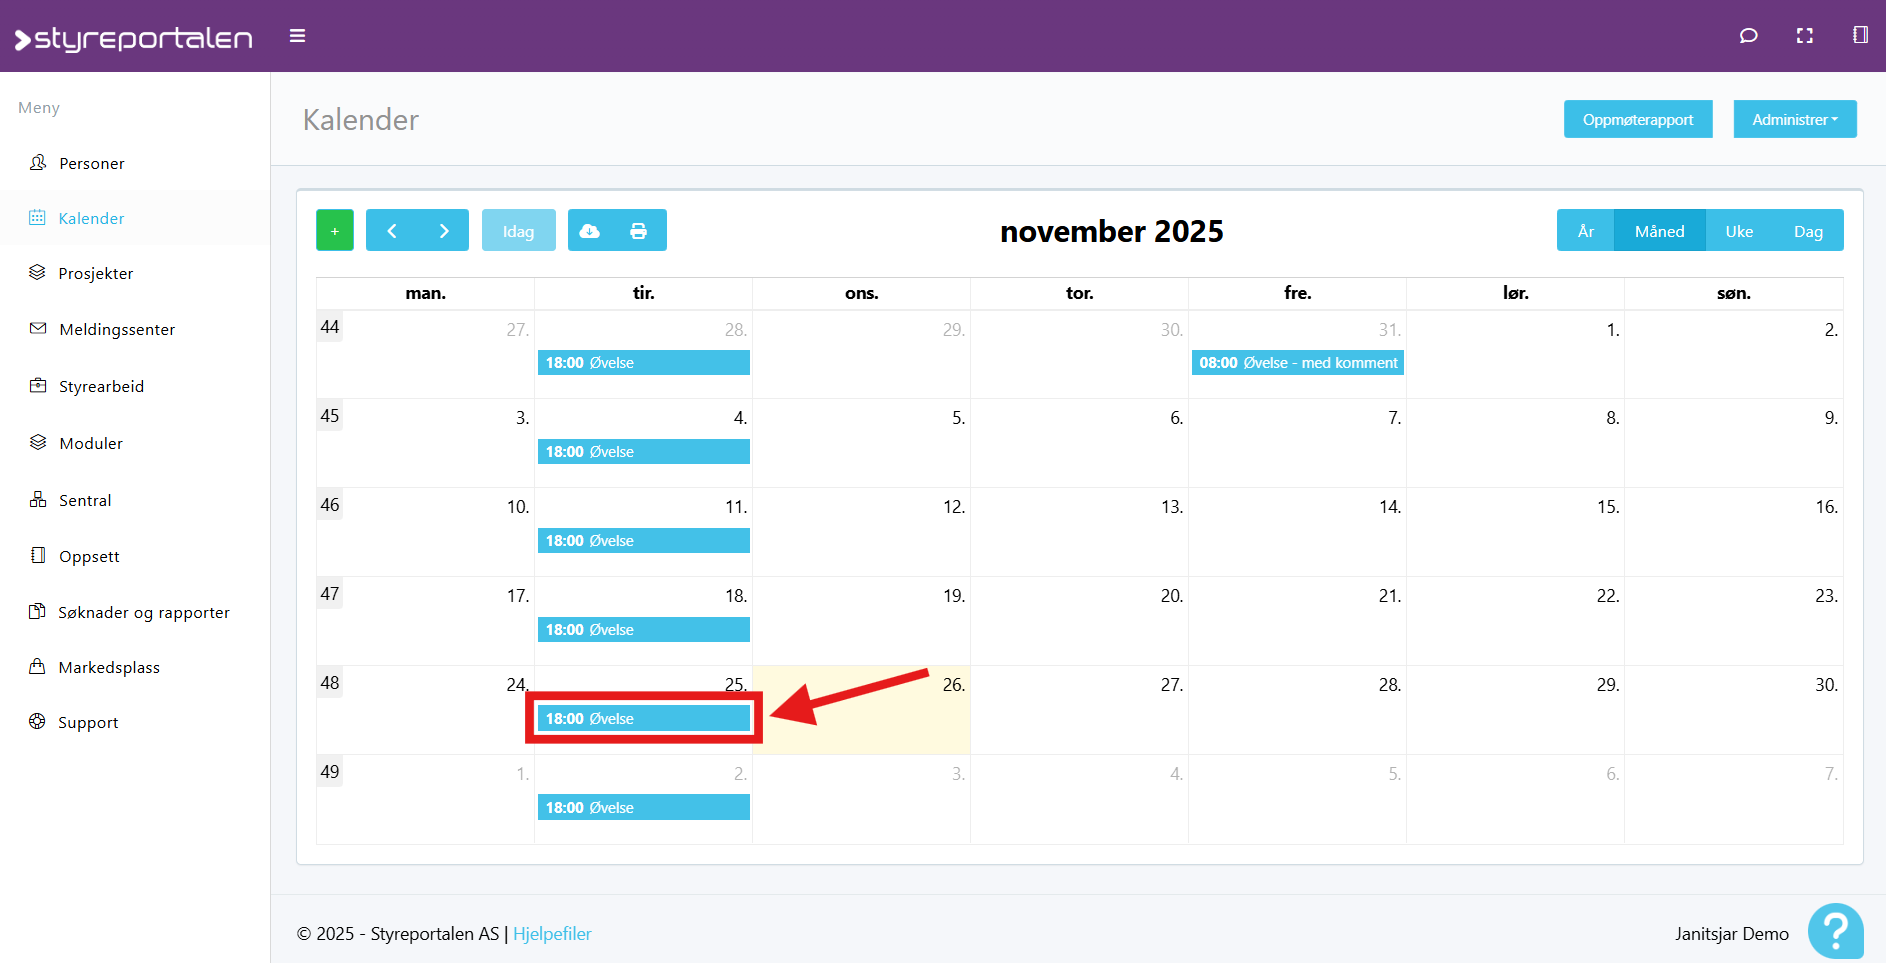Go to previous month arrow
This screenshot has width=1886, height=963.
tap(392, 231)
